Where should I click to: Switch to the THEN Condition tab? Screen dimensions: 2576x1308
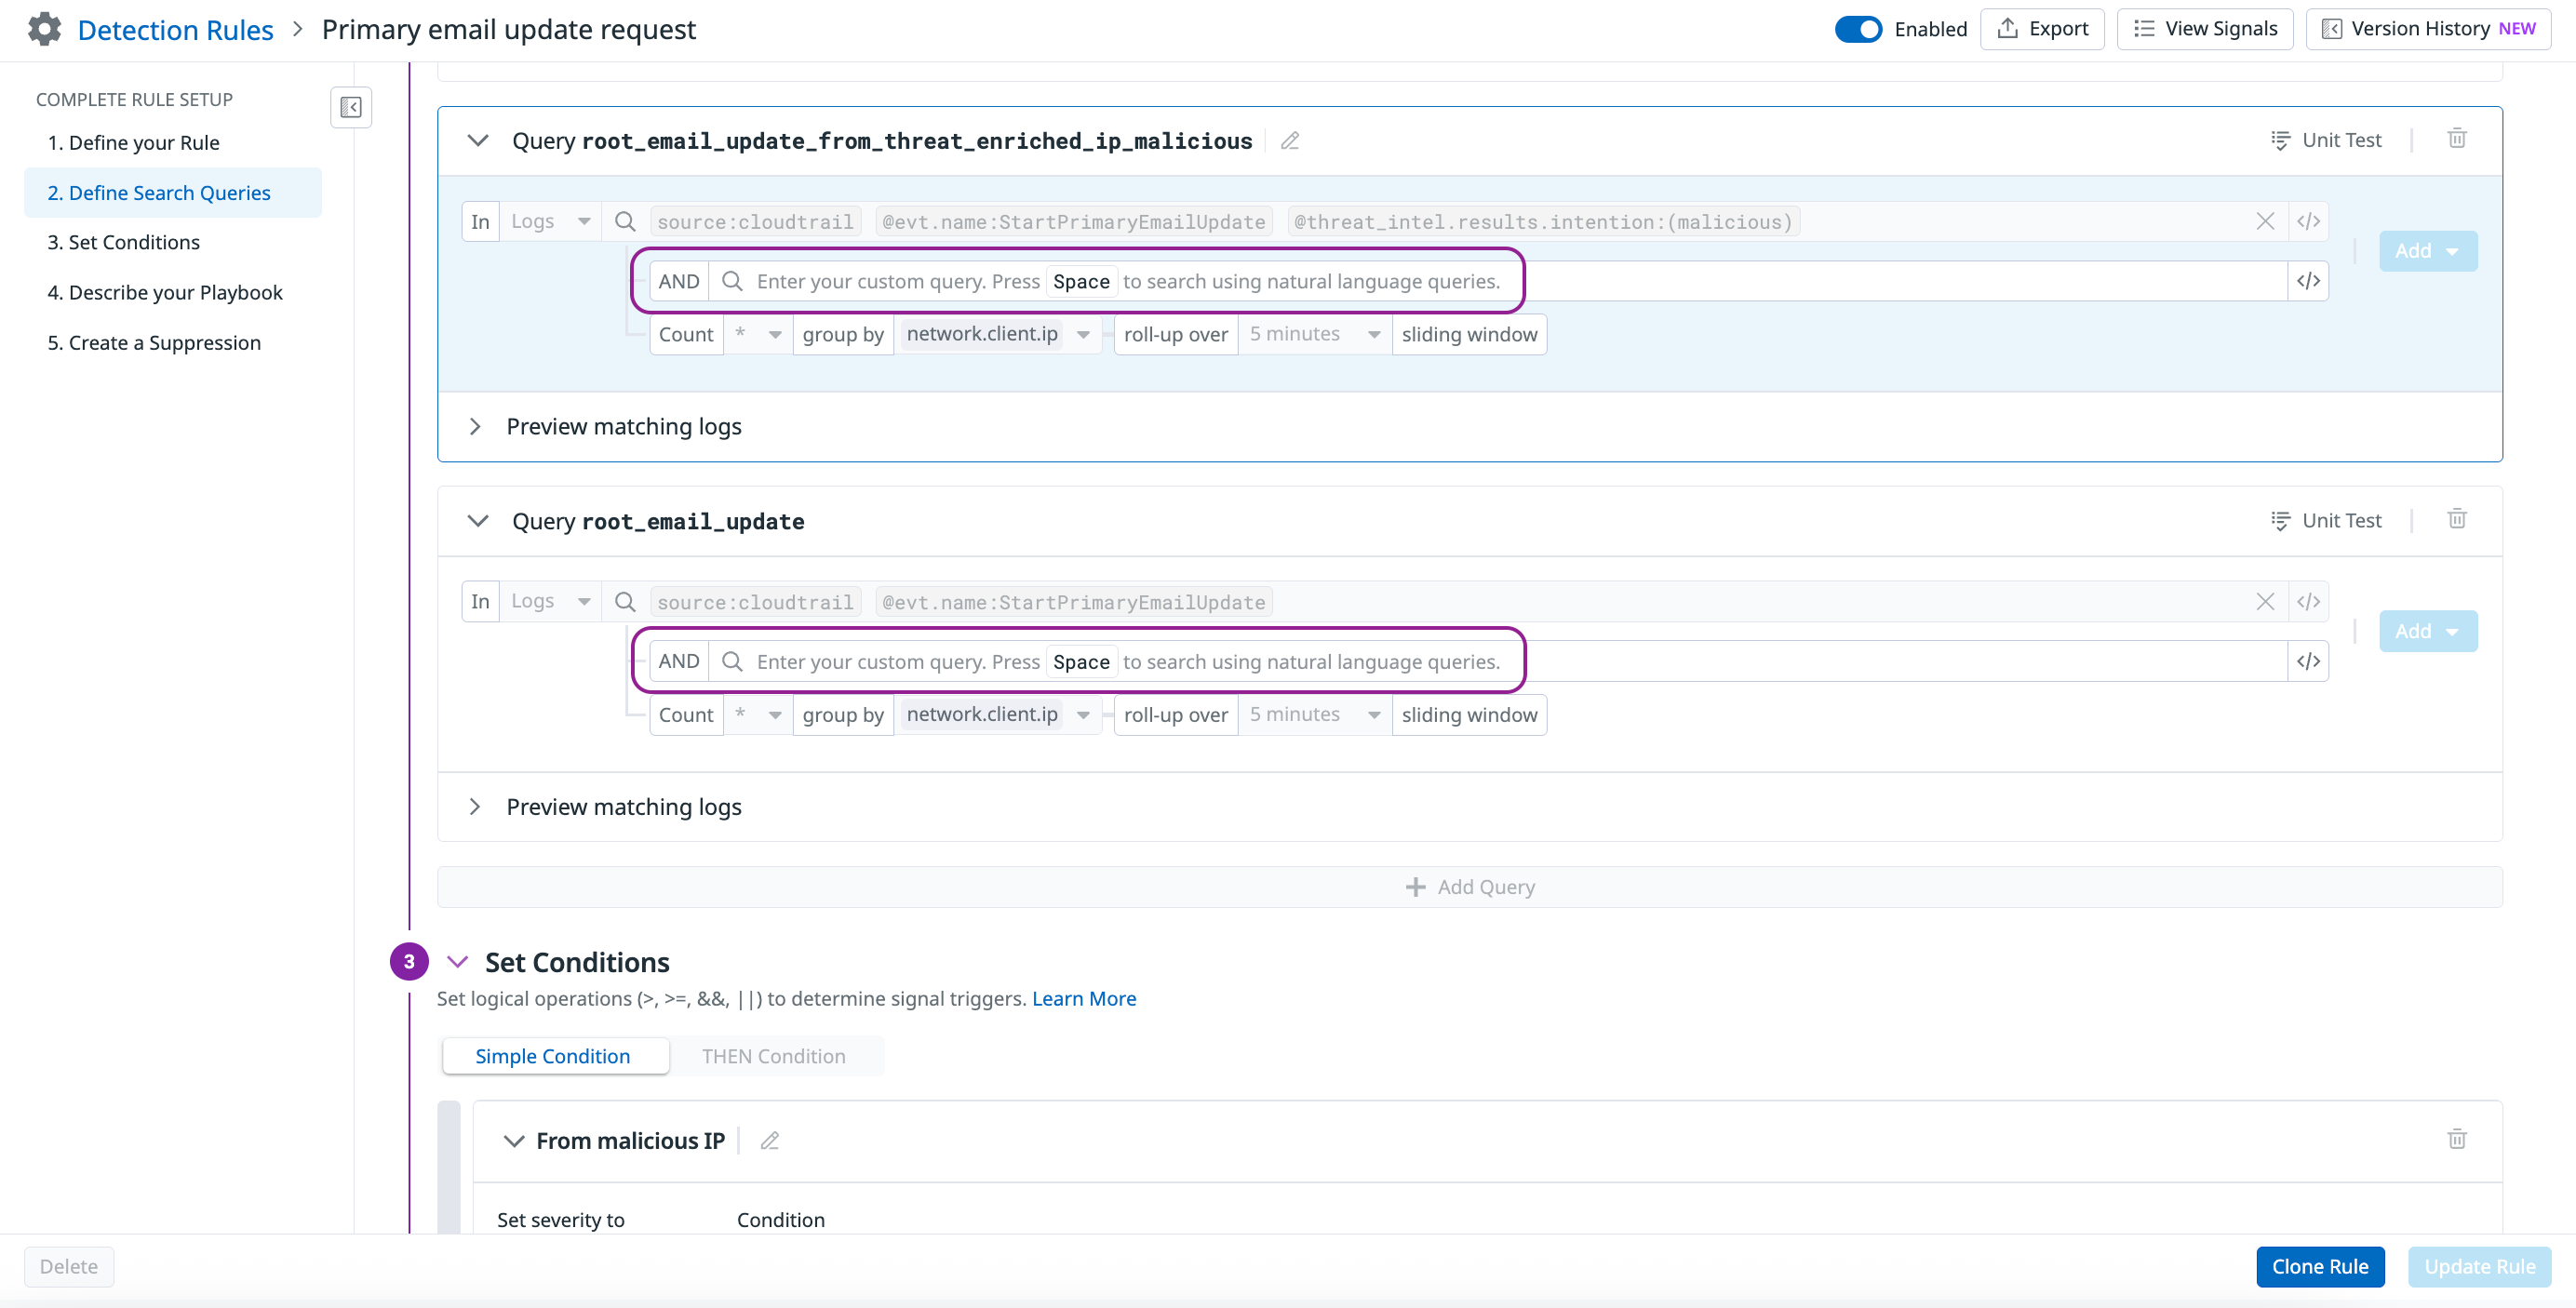(773, 1056)
